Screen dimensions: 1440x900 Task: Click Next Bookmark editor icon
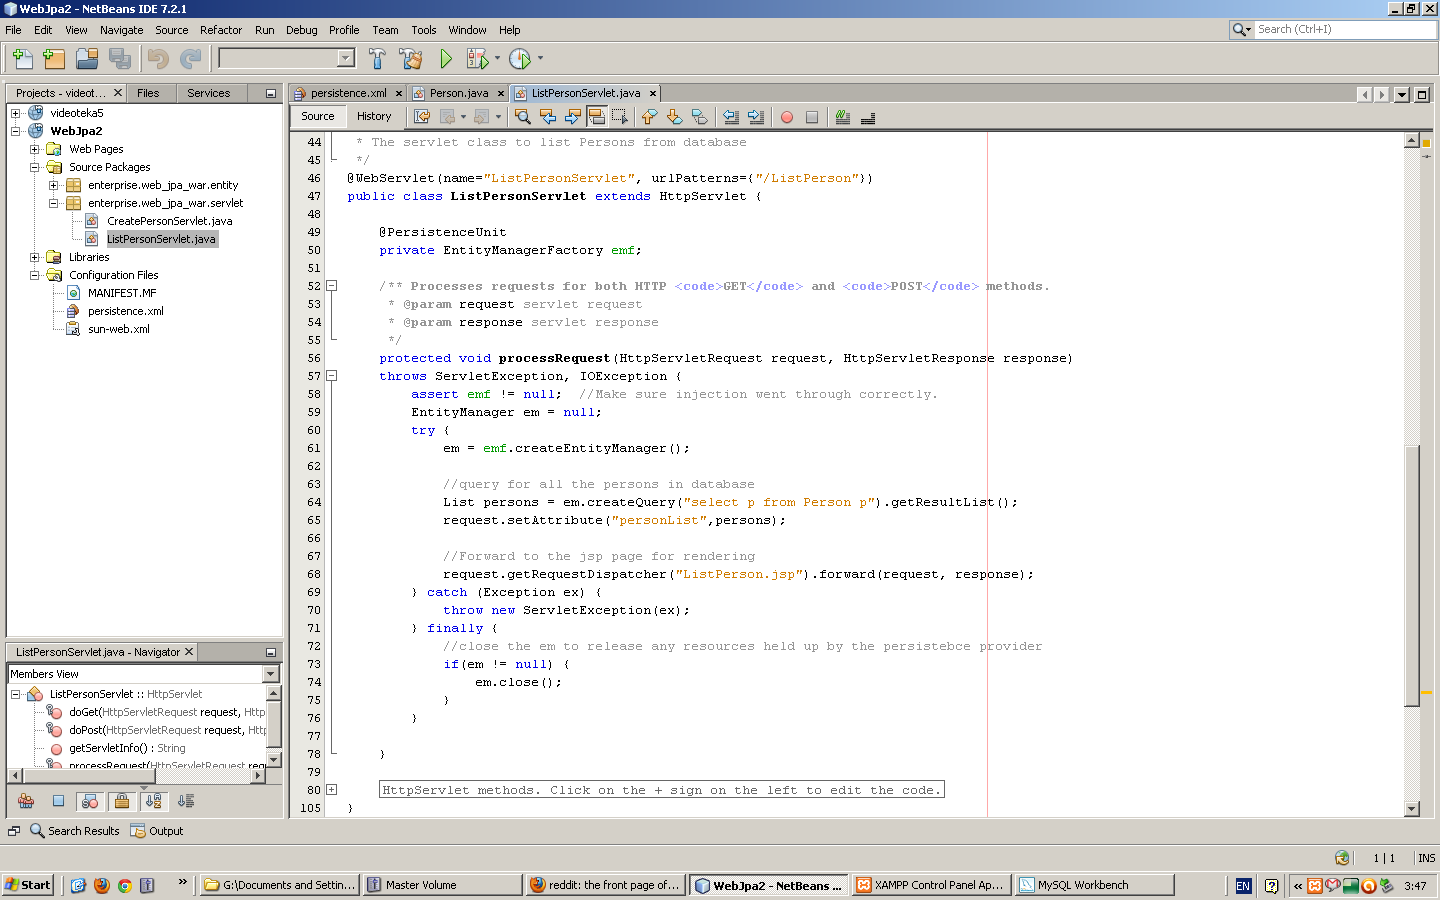(x=675, y=117)
